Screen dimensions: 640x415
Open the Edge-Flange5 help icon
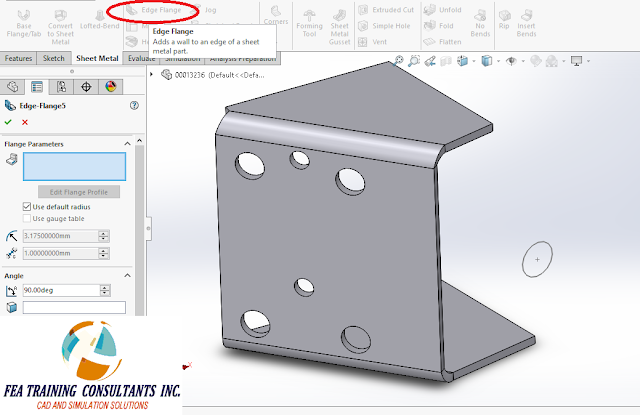click(x=134, y=106)
